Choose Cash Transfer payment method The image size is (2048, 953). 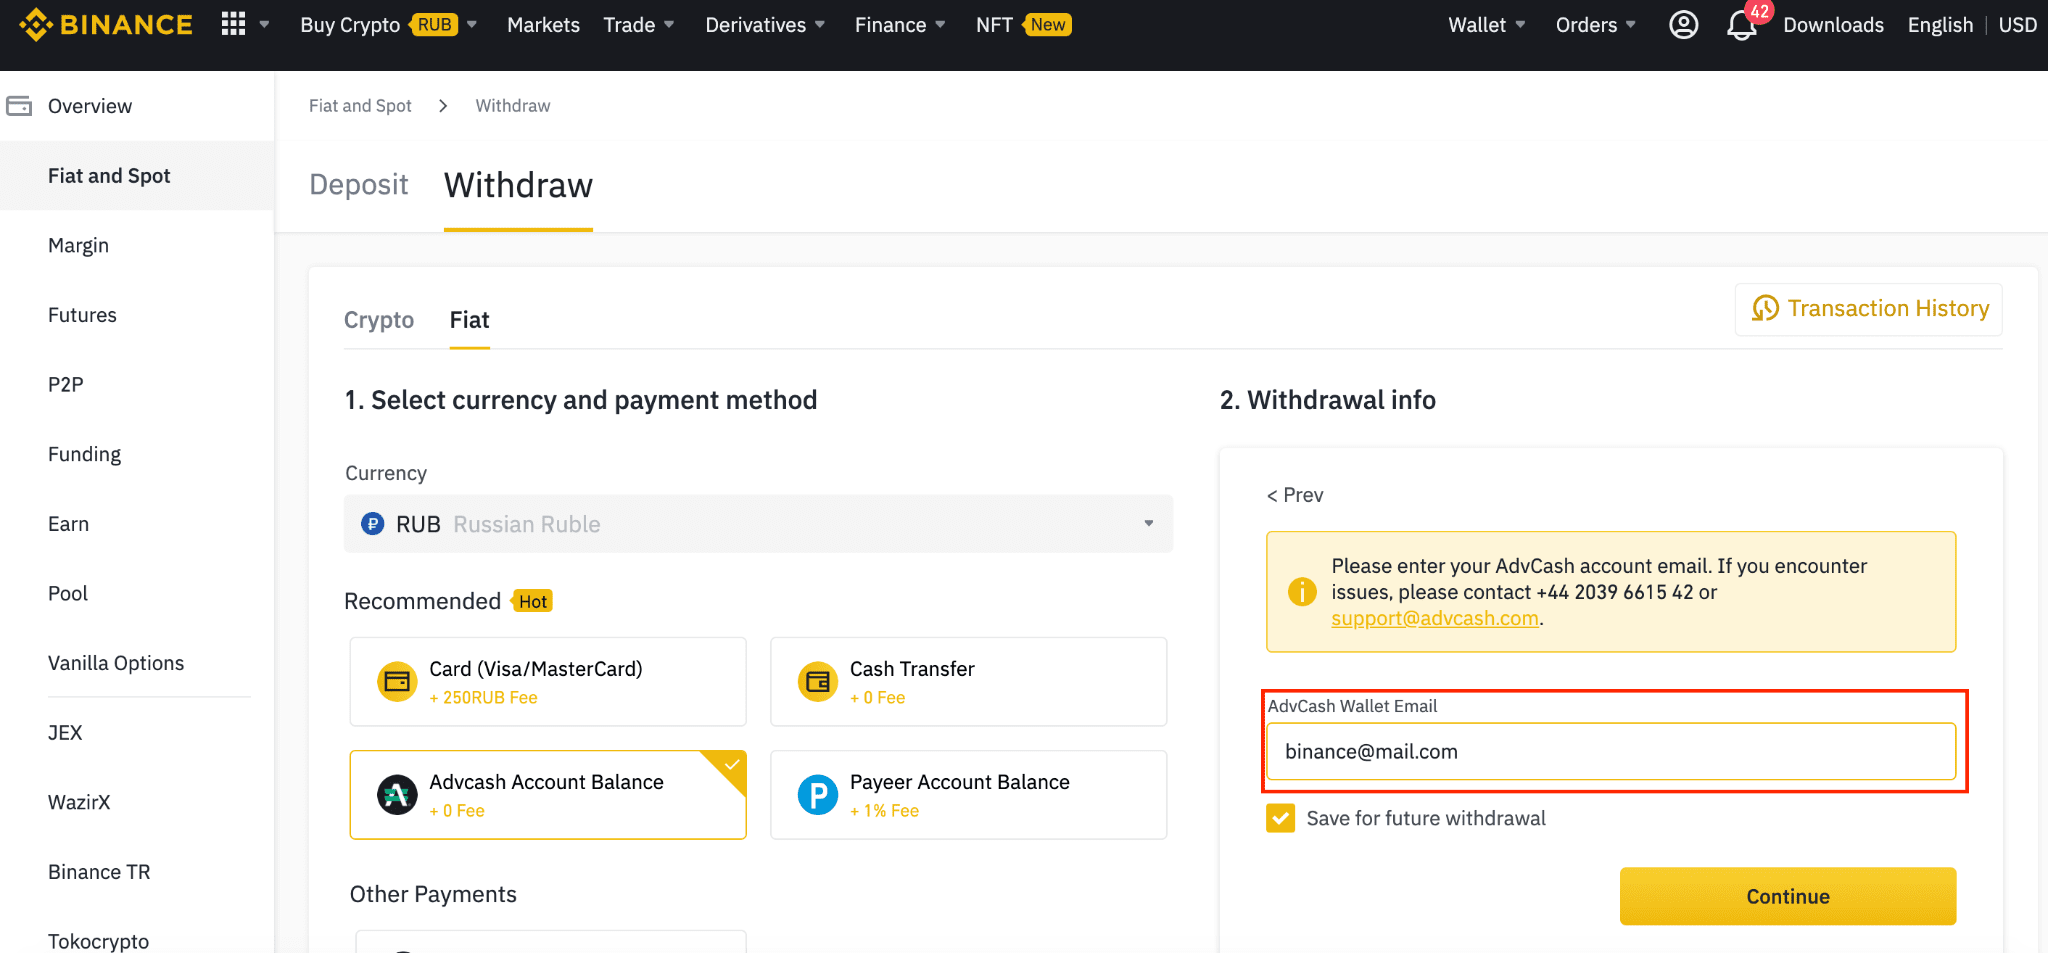tap(968, 682)
